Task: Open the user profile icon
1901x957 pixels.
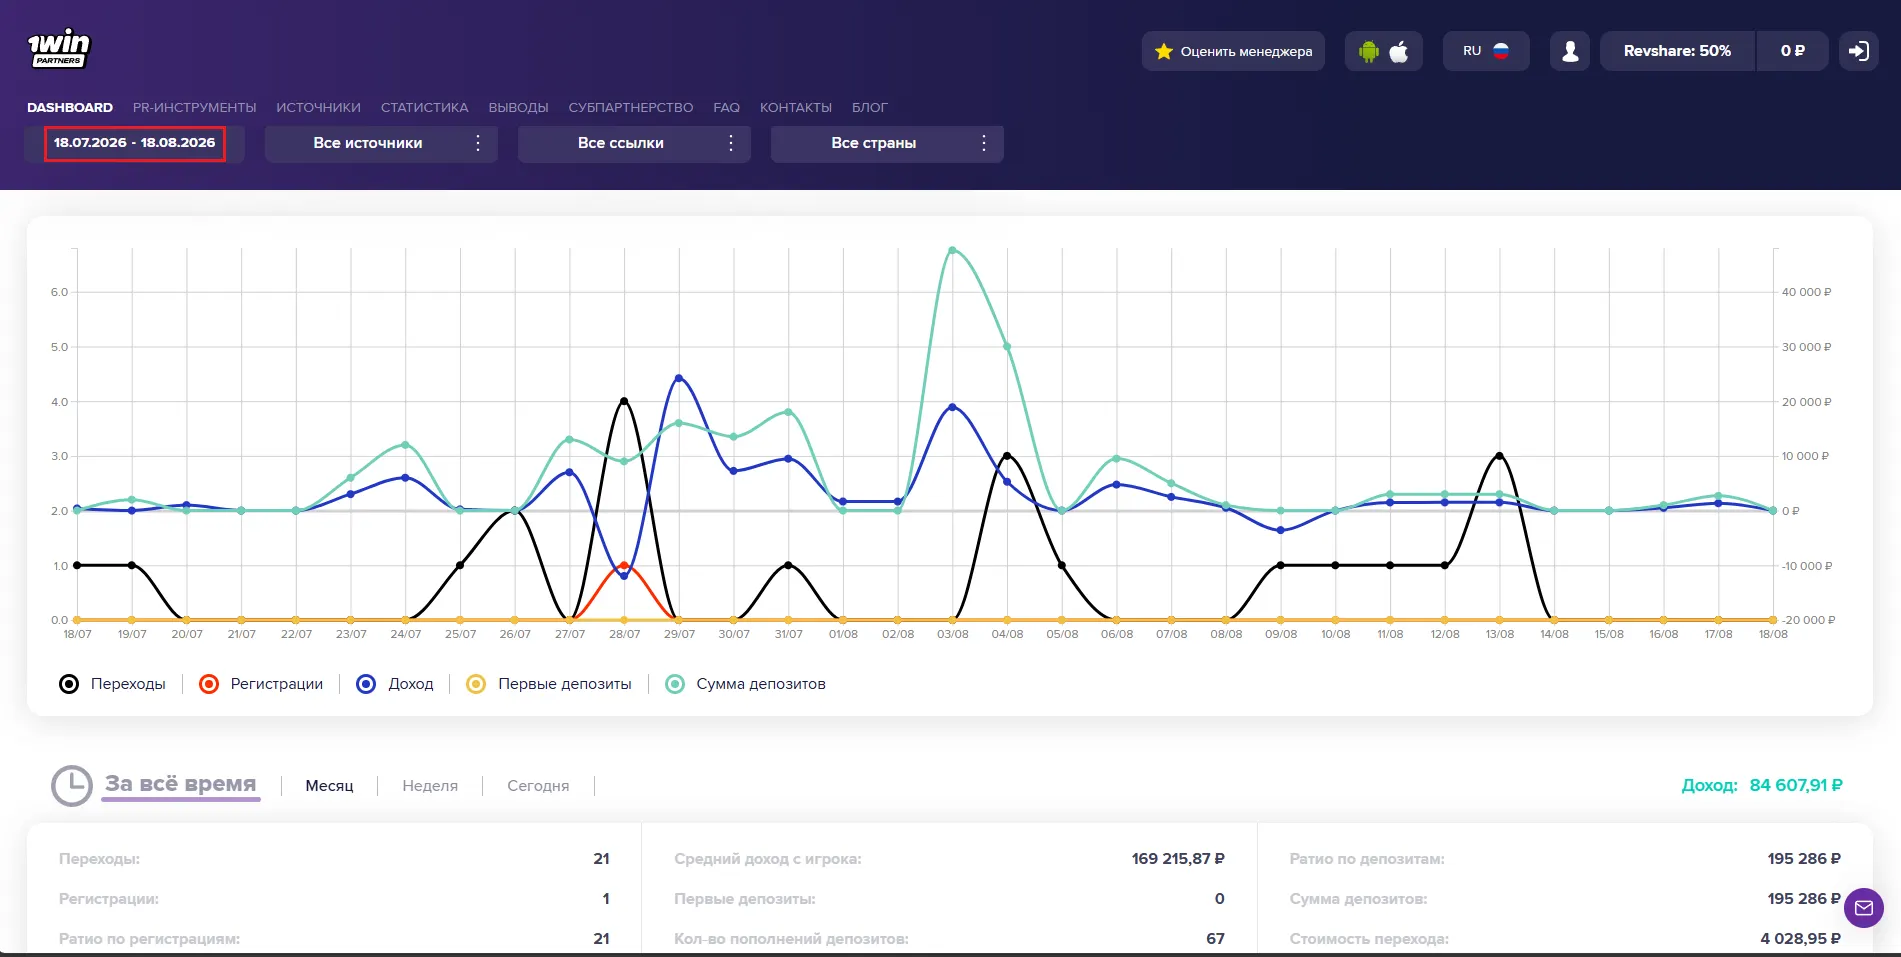Action: 1570,51
